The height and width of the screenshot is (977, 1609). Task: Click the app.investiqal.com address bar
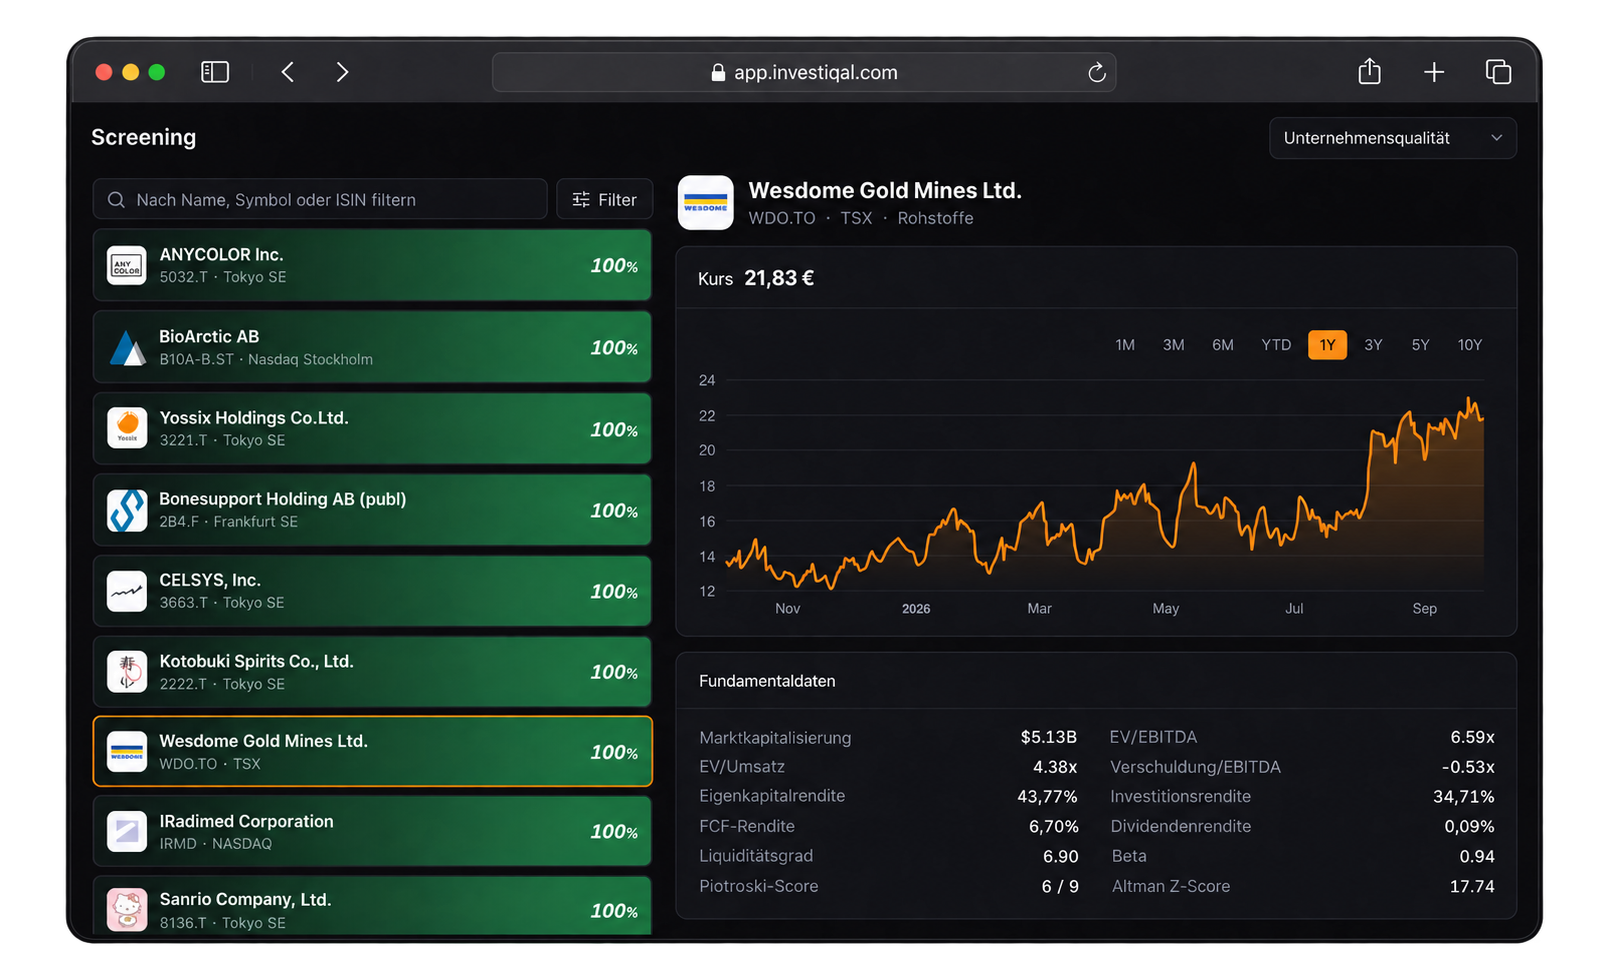point(804,72)
